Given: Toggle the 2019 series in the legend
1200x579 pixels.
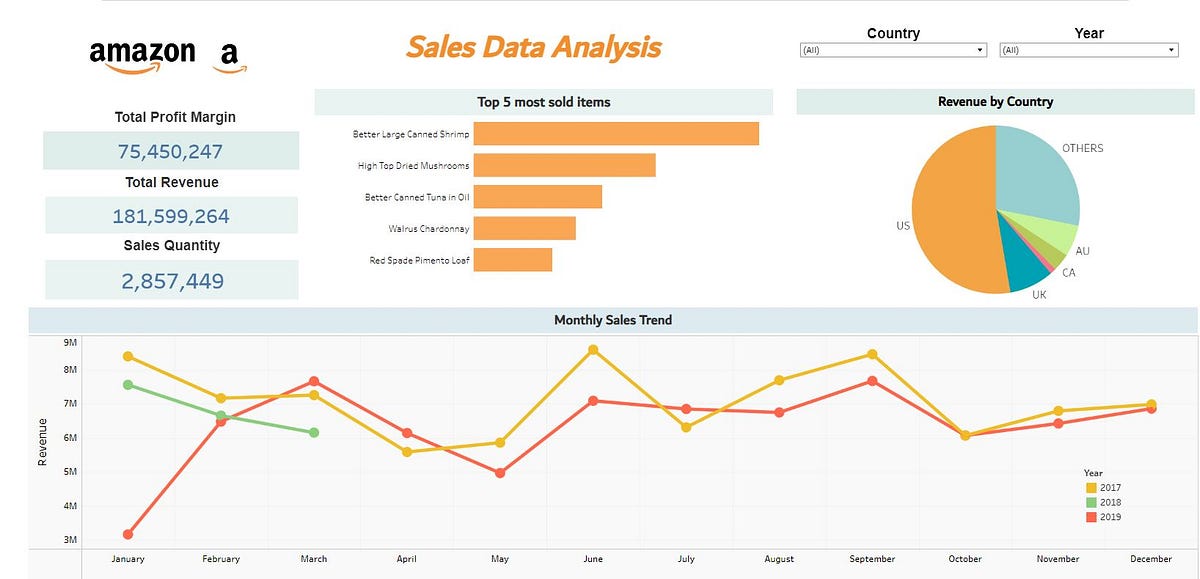Looking at the screenshot, I should click(1110, 517).
